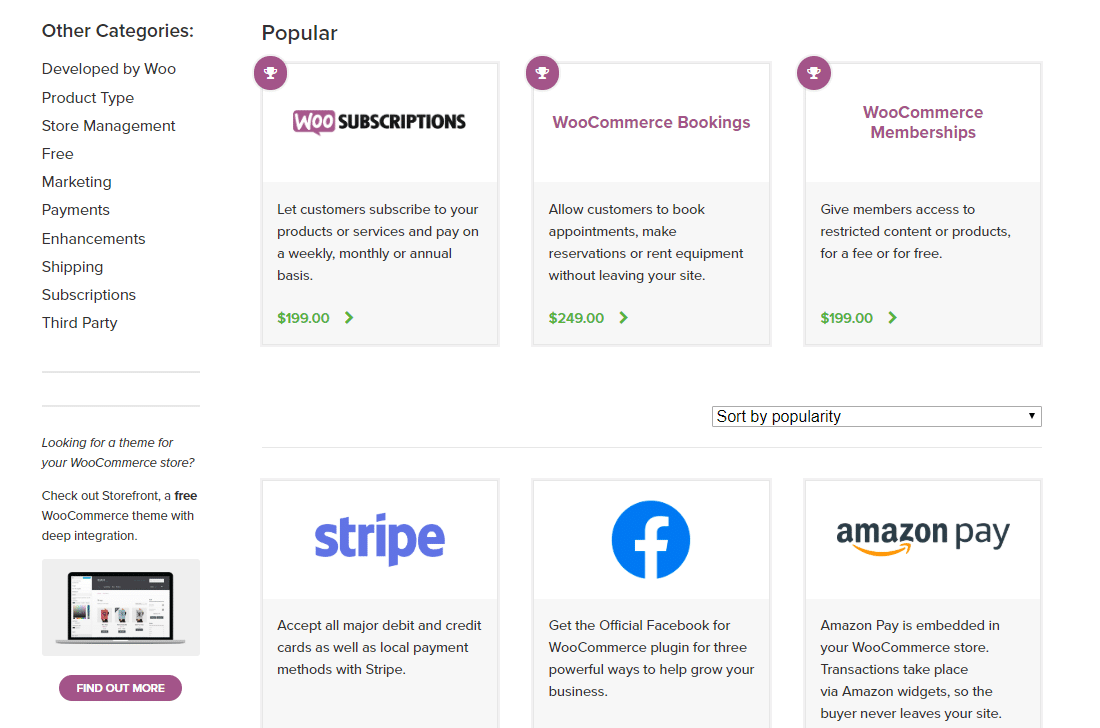Click the trophy badge on WooCommerce Bookings card

[542, 72]
